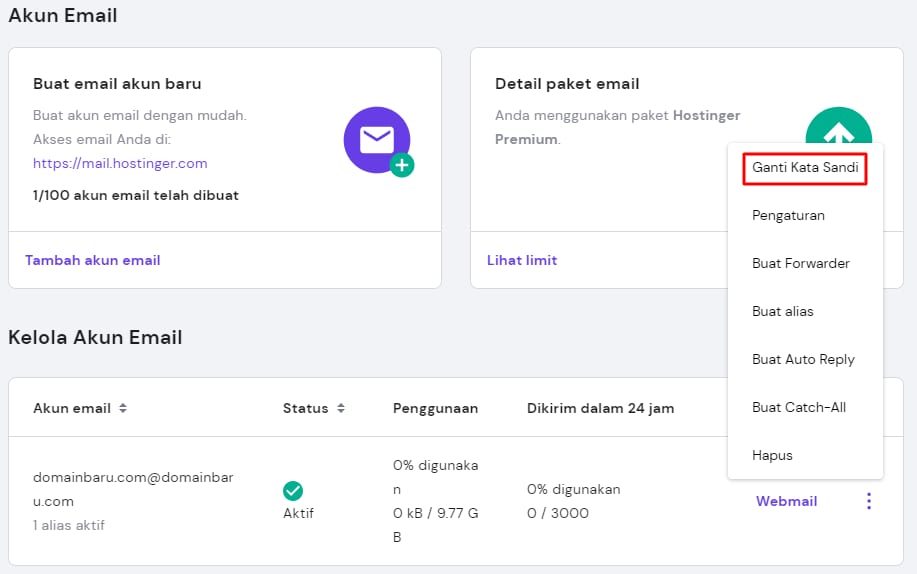
Task: Click the purple envelope new email icon
Action: pos(377,140)
